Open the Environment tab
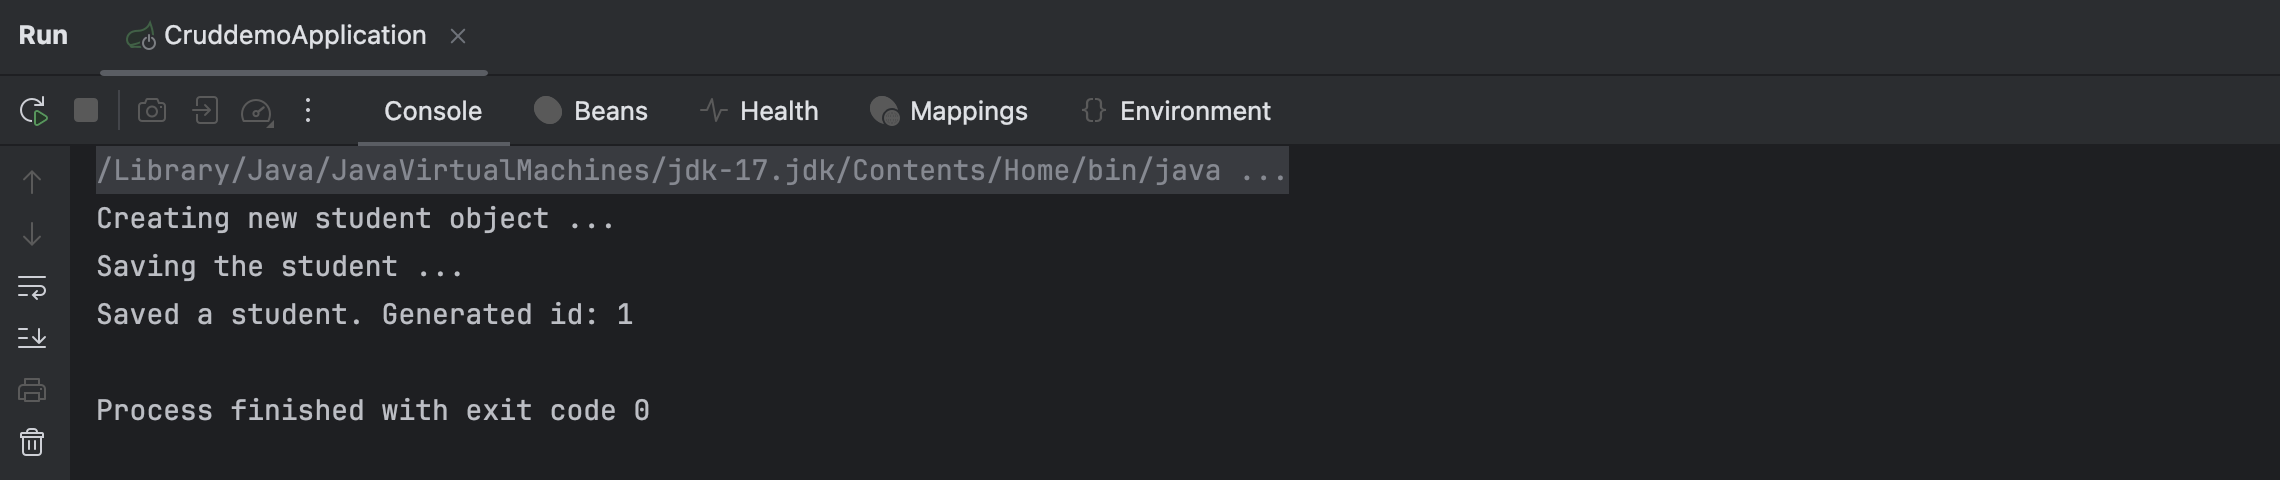 [x=1176, y=111]
